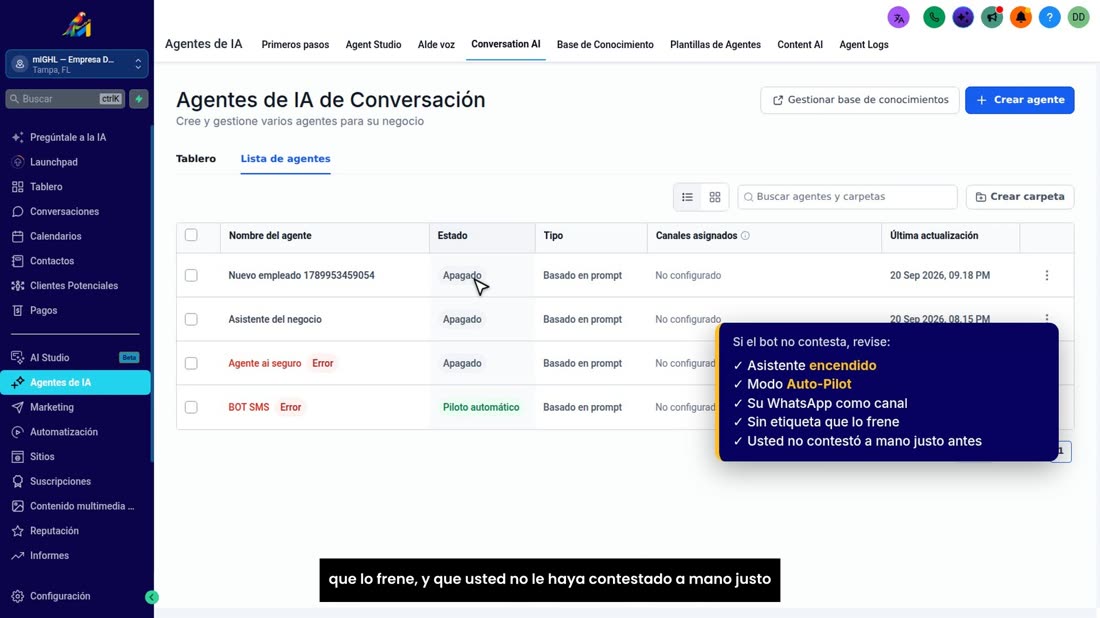
Task: Open the blue help question mark icon
Action: [x=1049, y=18]
